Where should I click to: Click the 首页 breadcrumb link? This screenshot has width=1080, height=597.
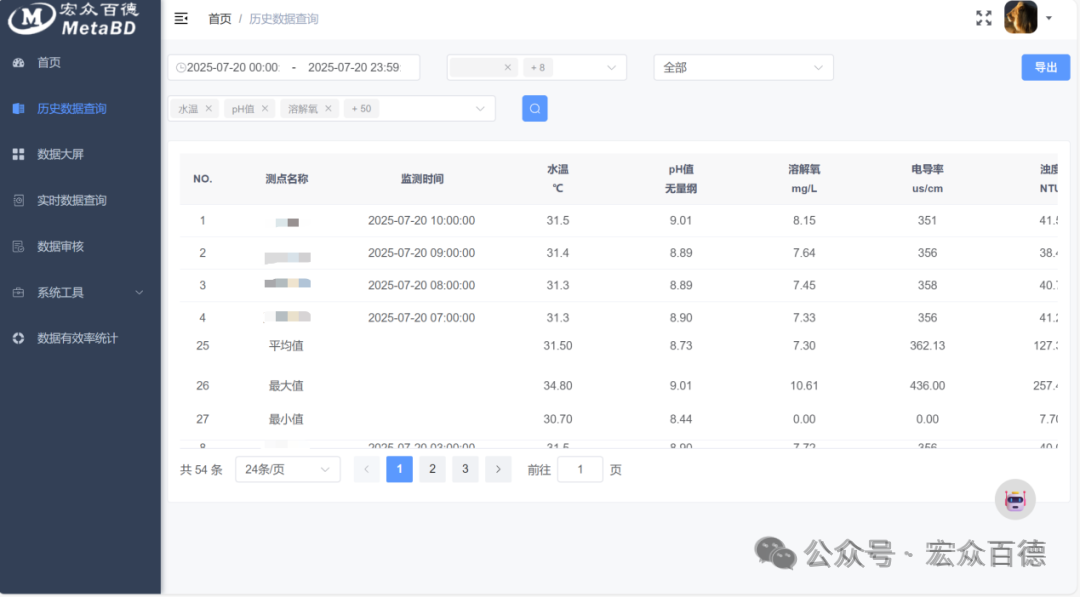click(219, 18)
